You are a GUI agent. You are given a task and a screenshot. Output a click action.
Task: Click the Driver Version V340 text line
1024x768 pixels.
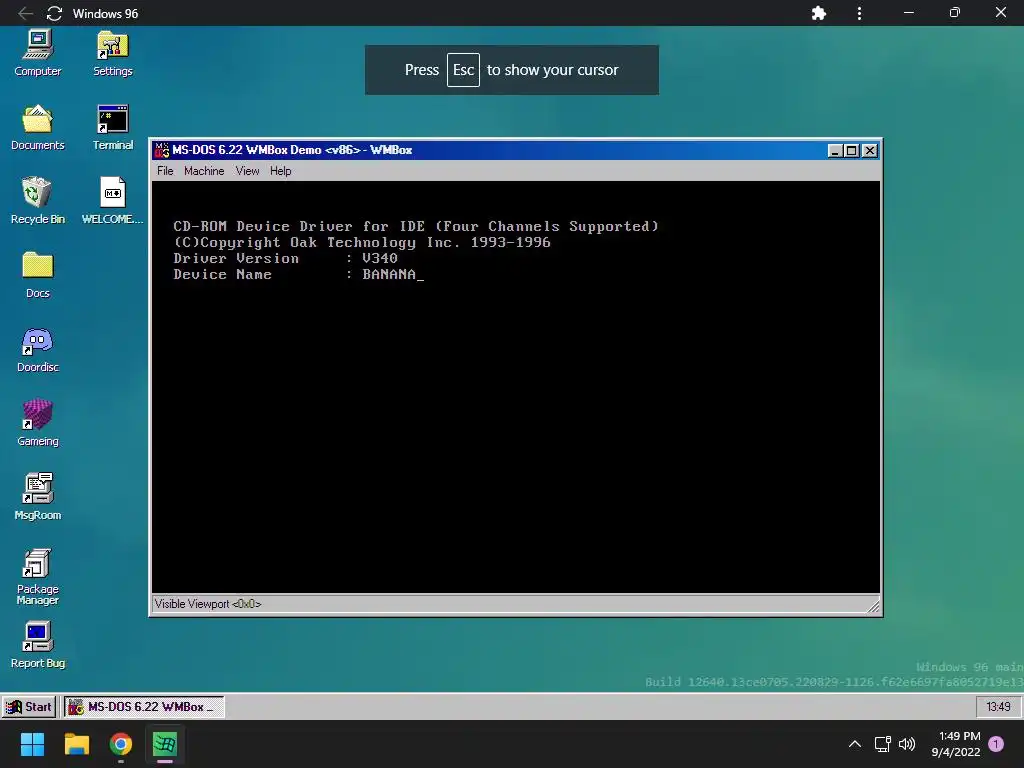click(x=285, y=259)
